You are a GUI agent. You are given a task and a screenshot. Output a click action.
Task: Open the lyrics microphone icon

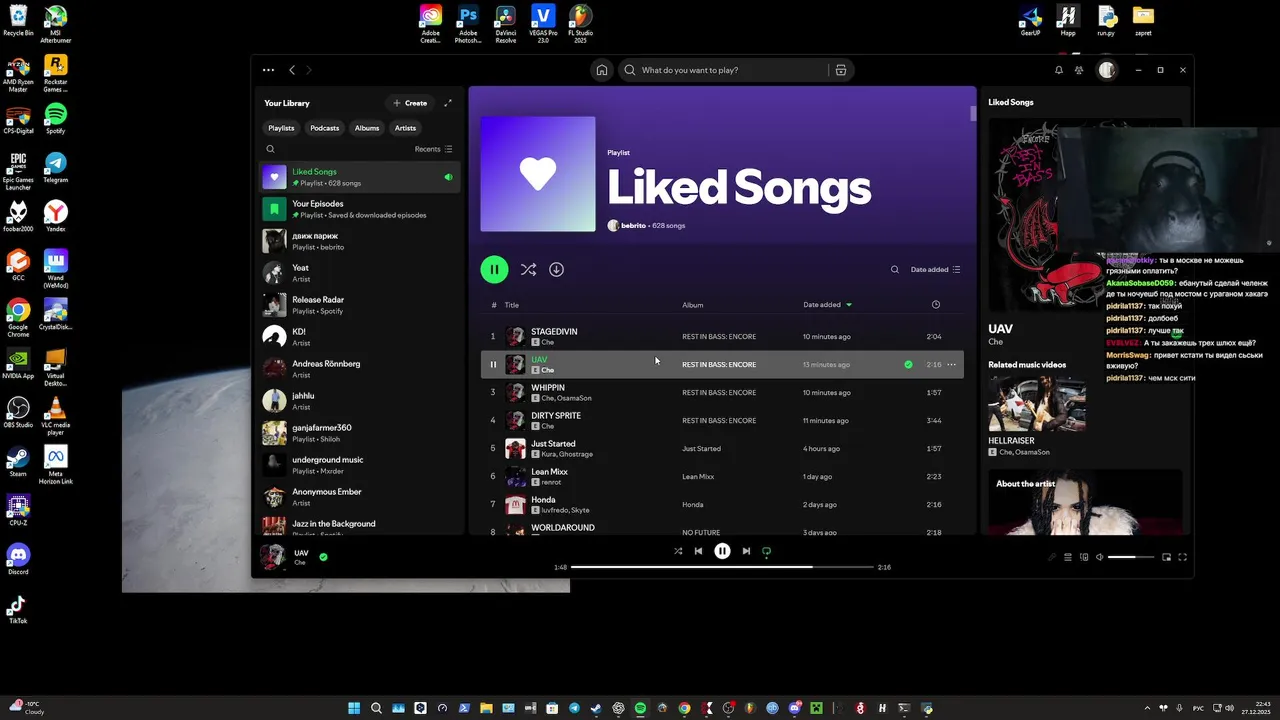click(1051, 557)
